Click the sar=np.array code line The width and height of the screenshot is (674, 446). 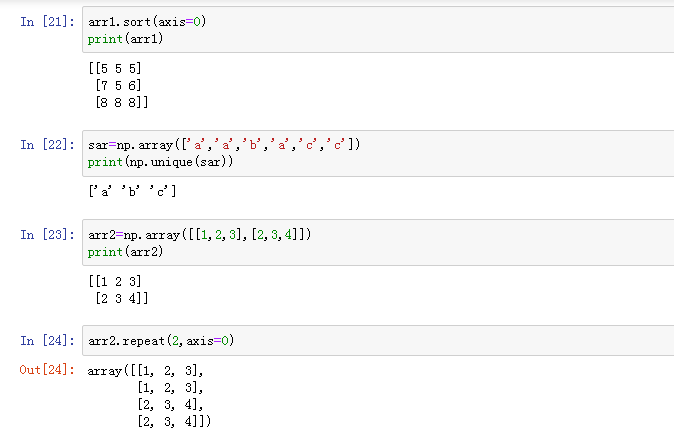[x=224, y=145]
